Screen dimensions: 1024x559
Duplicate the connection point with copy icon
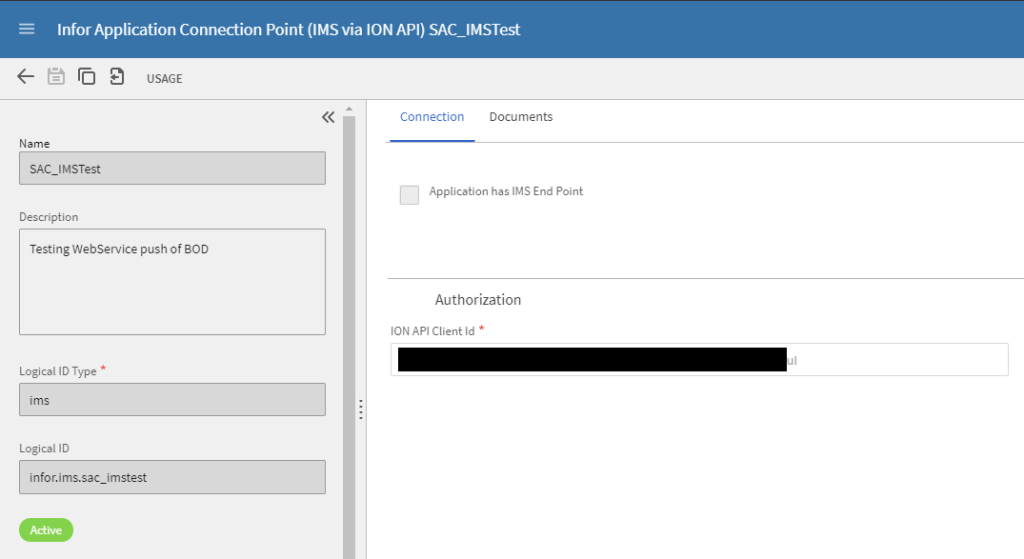tap(87, 77)
